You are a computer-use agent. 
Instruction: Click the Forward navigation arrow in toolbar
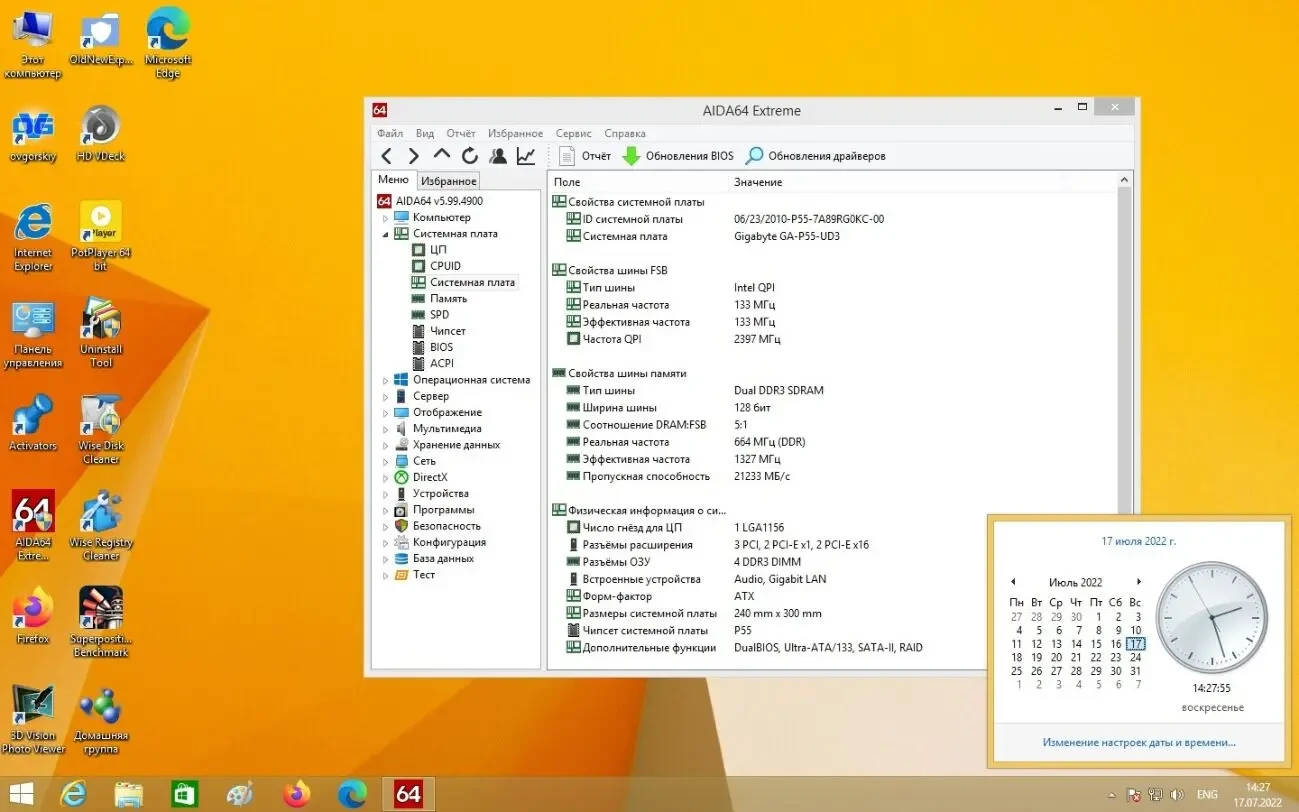tap(413, 156)
